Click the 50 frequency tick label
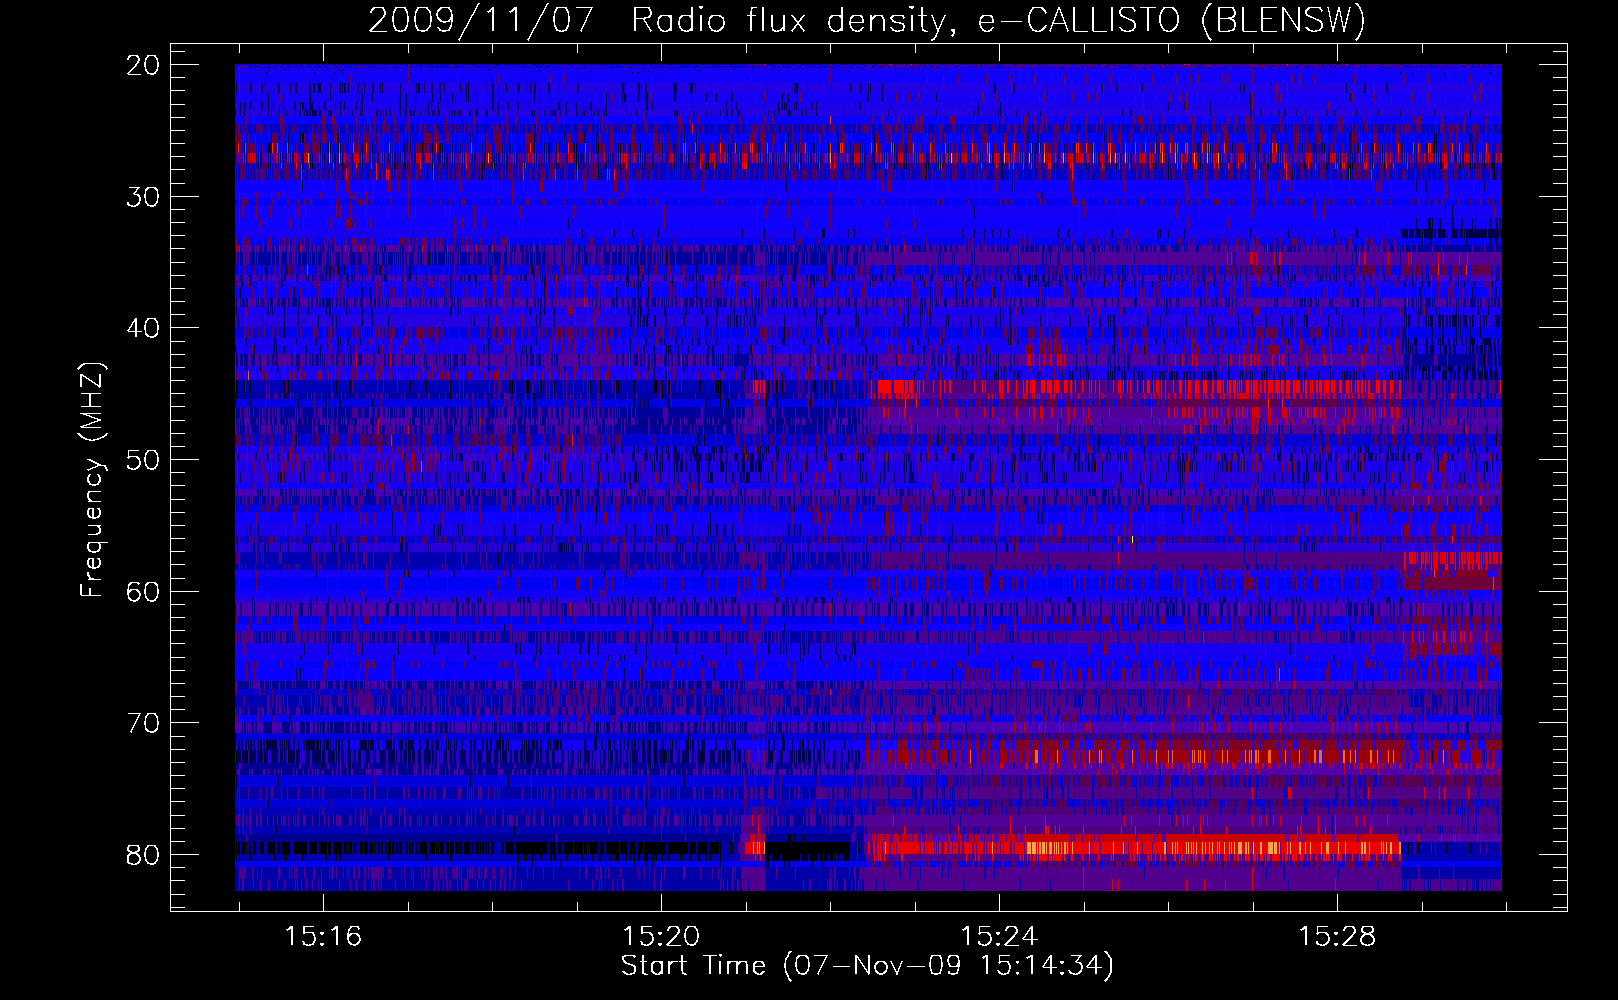This screenshot has width=1618, height=1000. (x=145, y=461)
